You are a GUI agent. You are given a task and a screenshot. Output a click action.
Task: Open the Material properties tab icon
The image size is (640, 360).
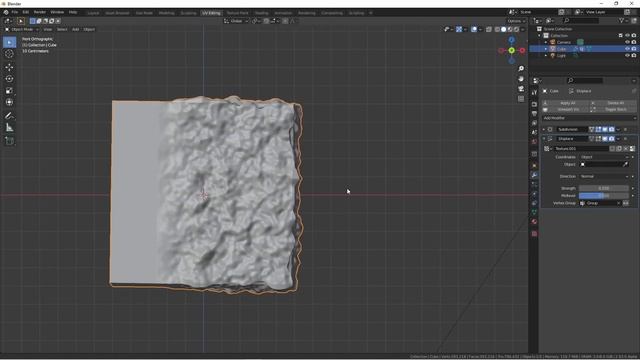click(534, 222)
